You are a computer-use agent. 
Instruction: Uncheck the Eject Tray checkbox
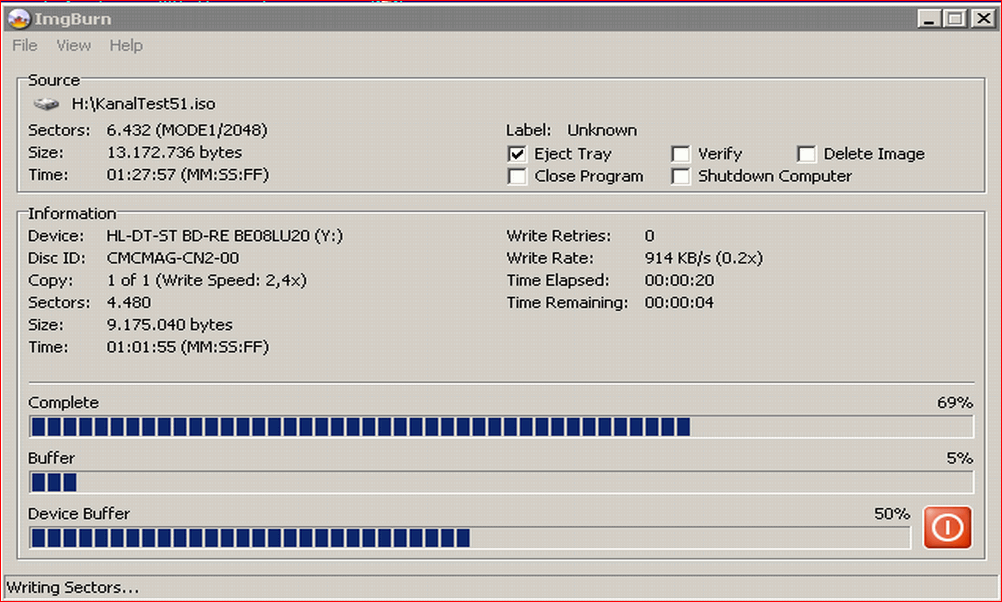click(x=517, y=154)
